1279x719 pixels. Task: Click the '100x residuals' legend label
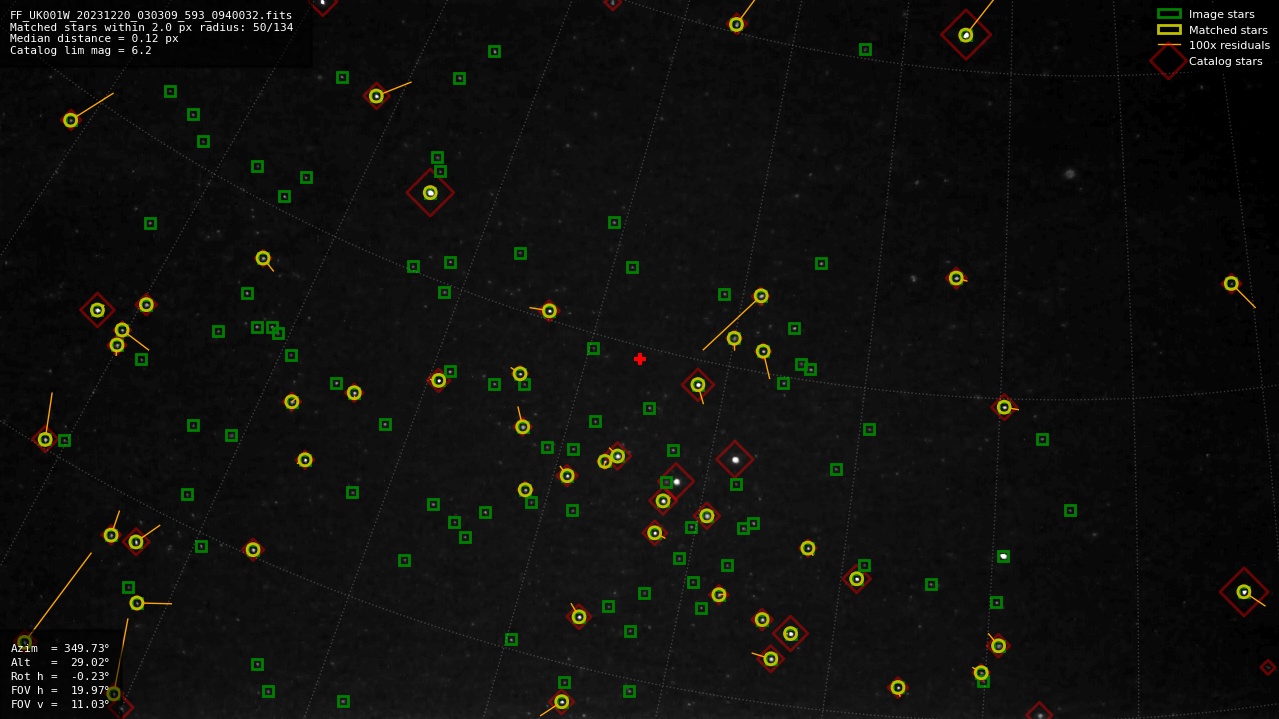point(1229,45)
